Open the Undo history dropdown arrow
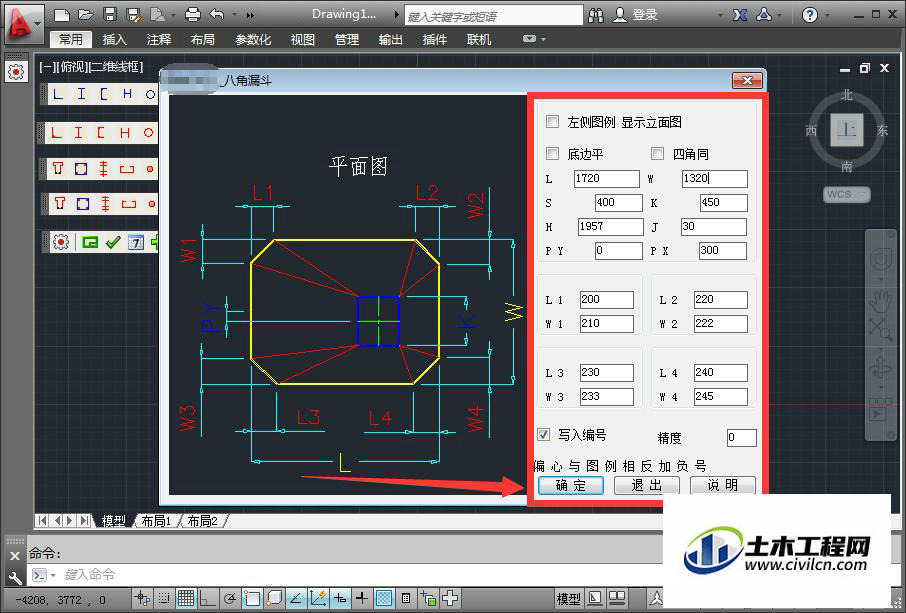The image size is (906, 613). [x=235, y=15]
